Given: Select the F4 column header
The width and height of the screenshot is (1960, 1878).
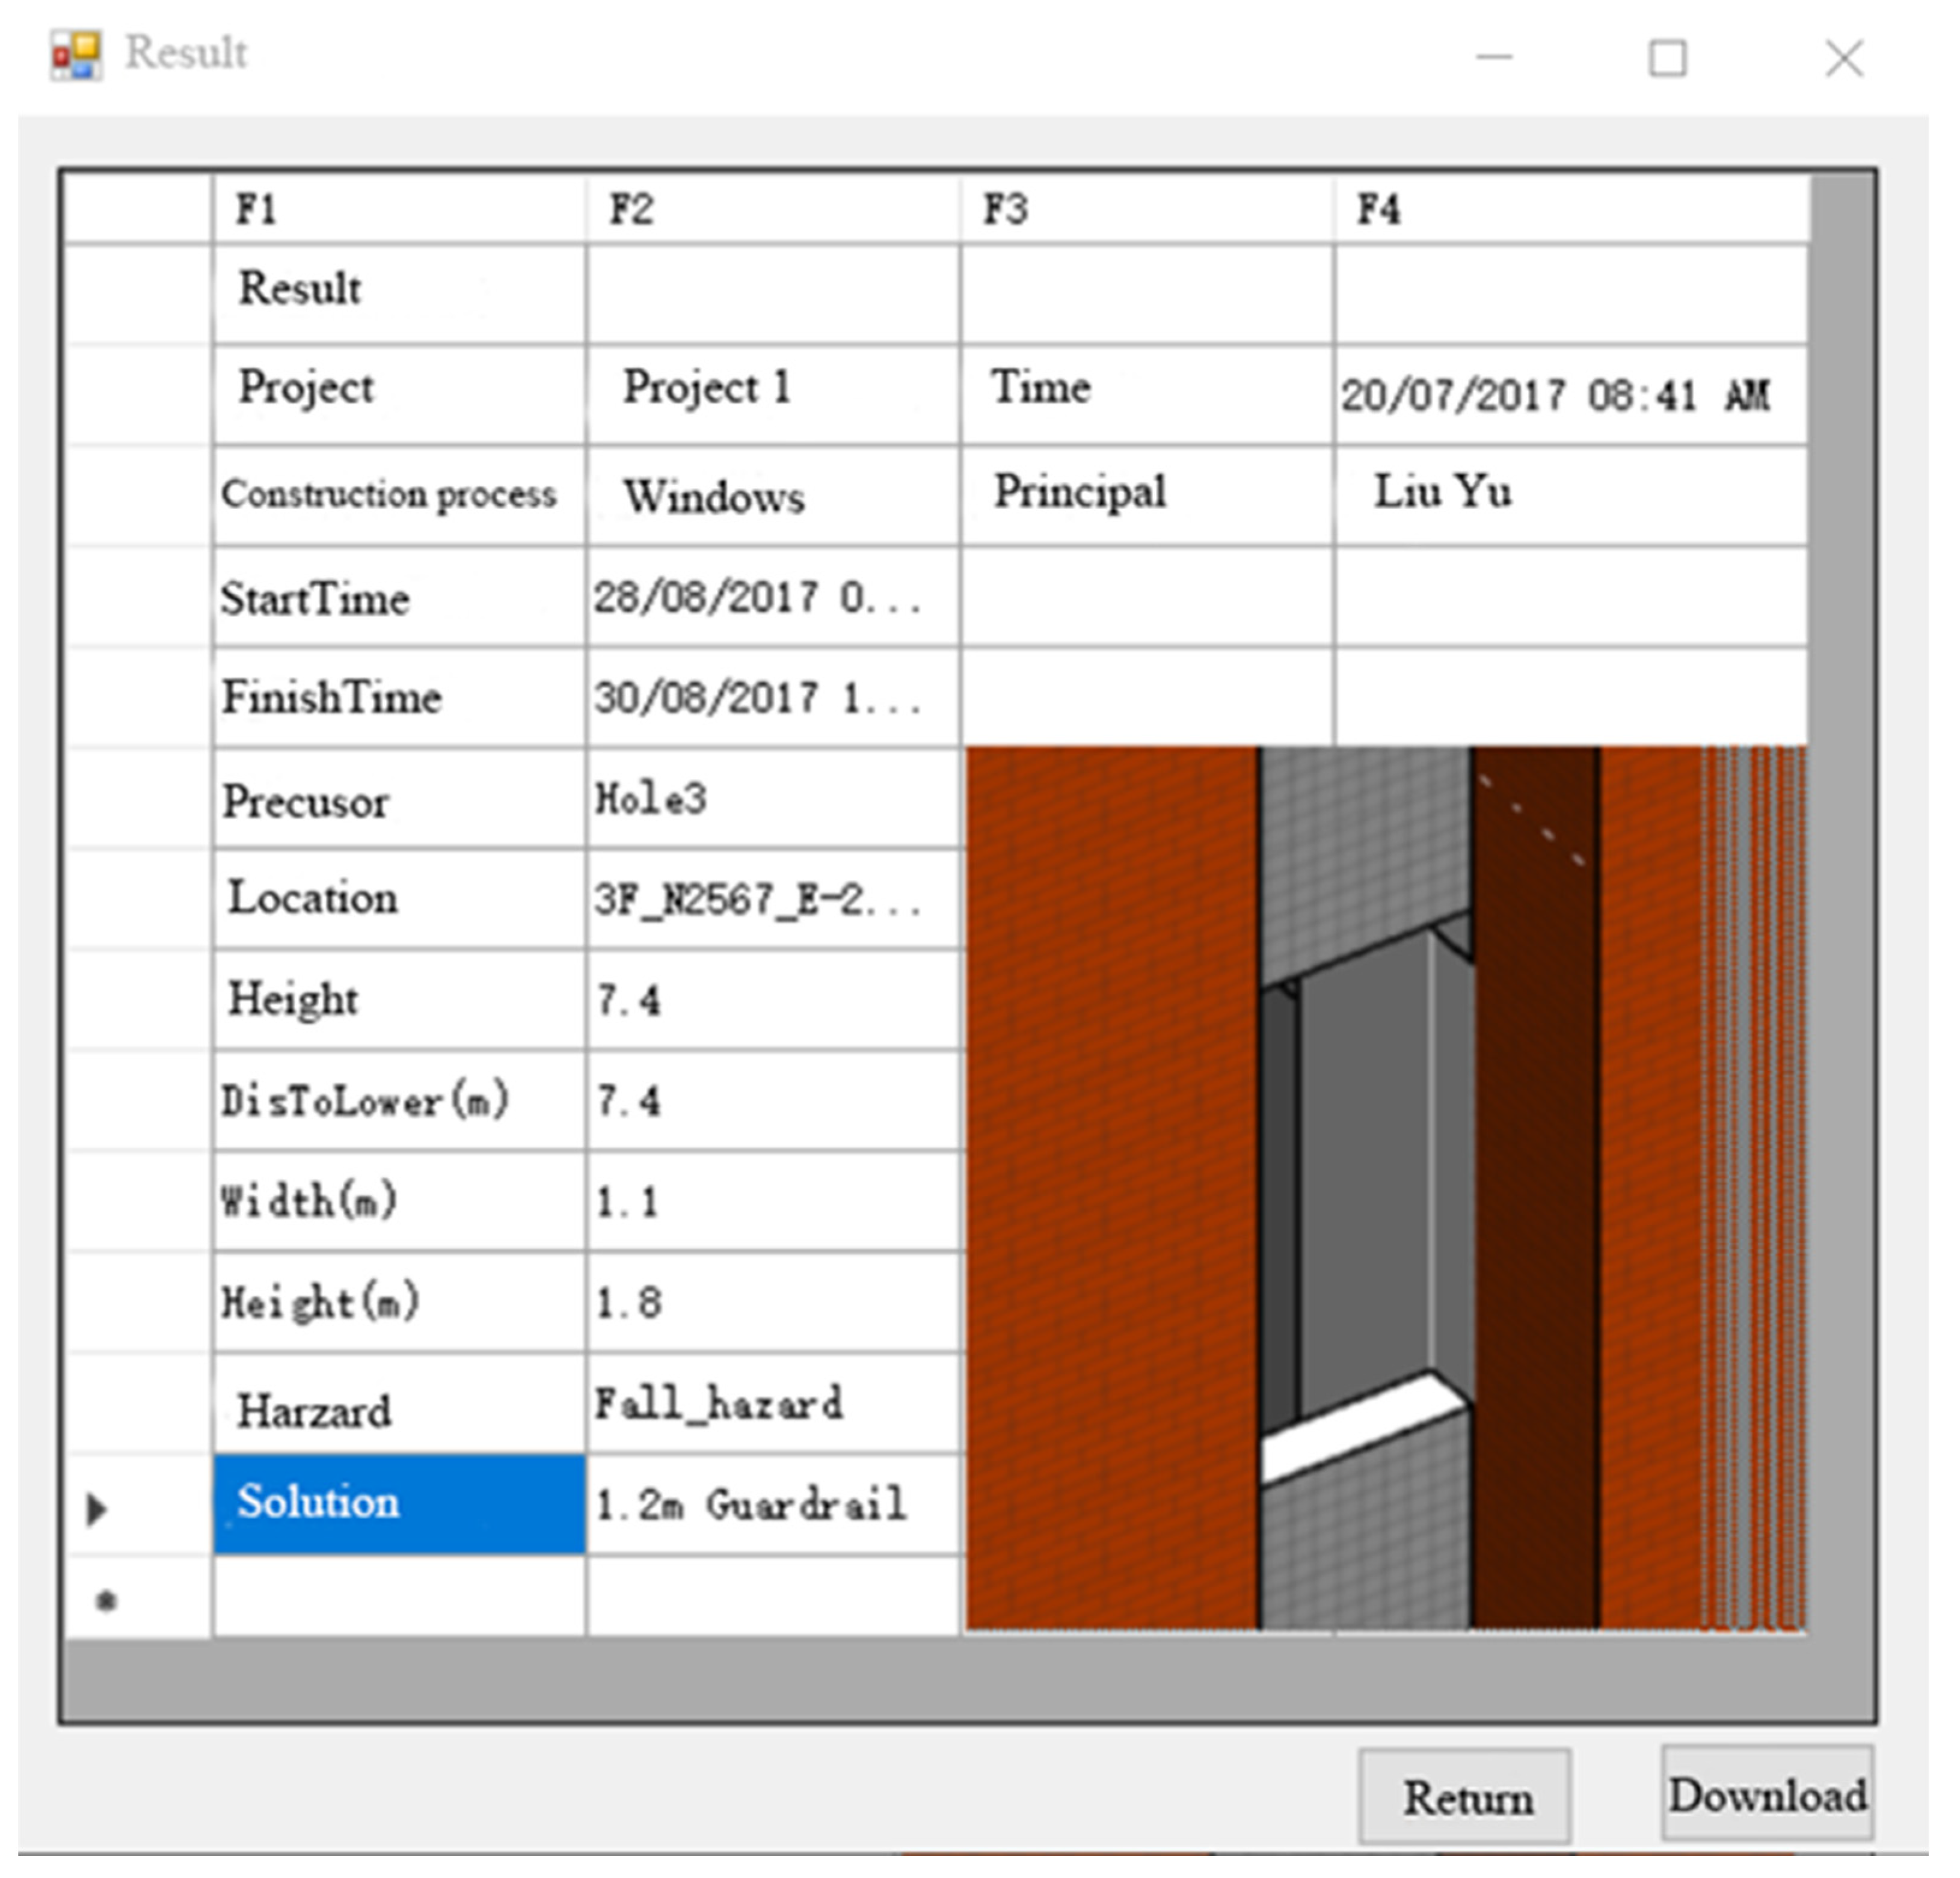Looking at the screenshot, I should click(1570, 209).
